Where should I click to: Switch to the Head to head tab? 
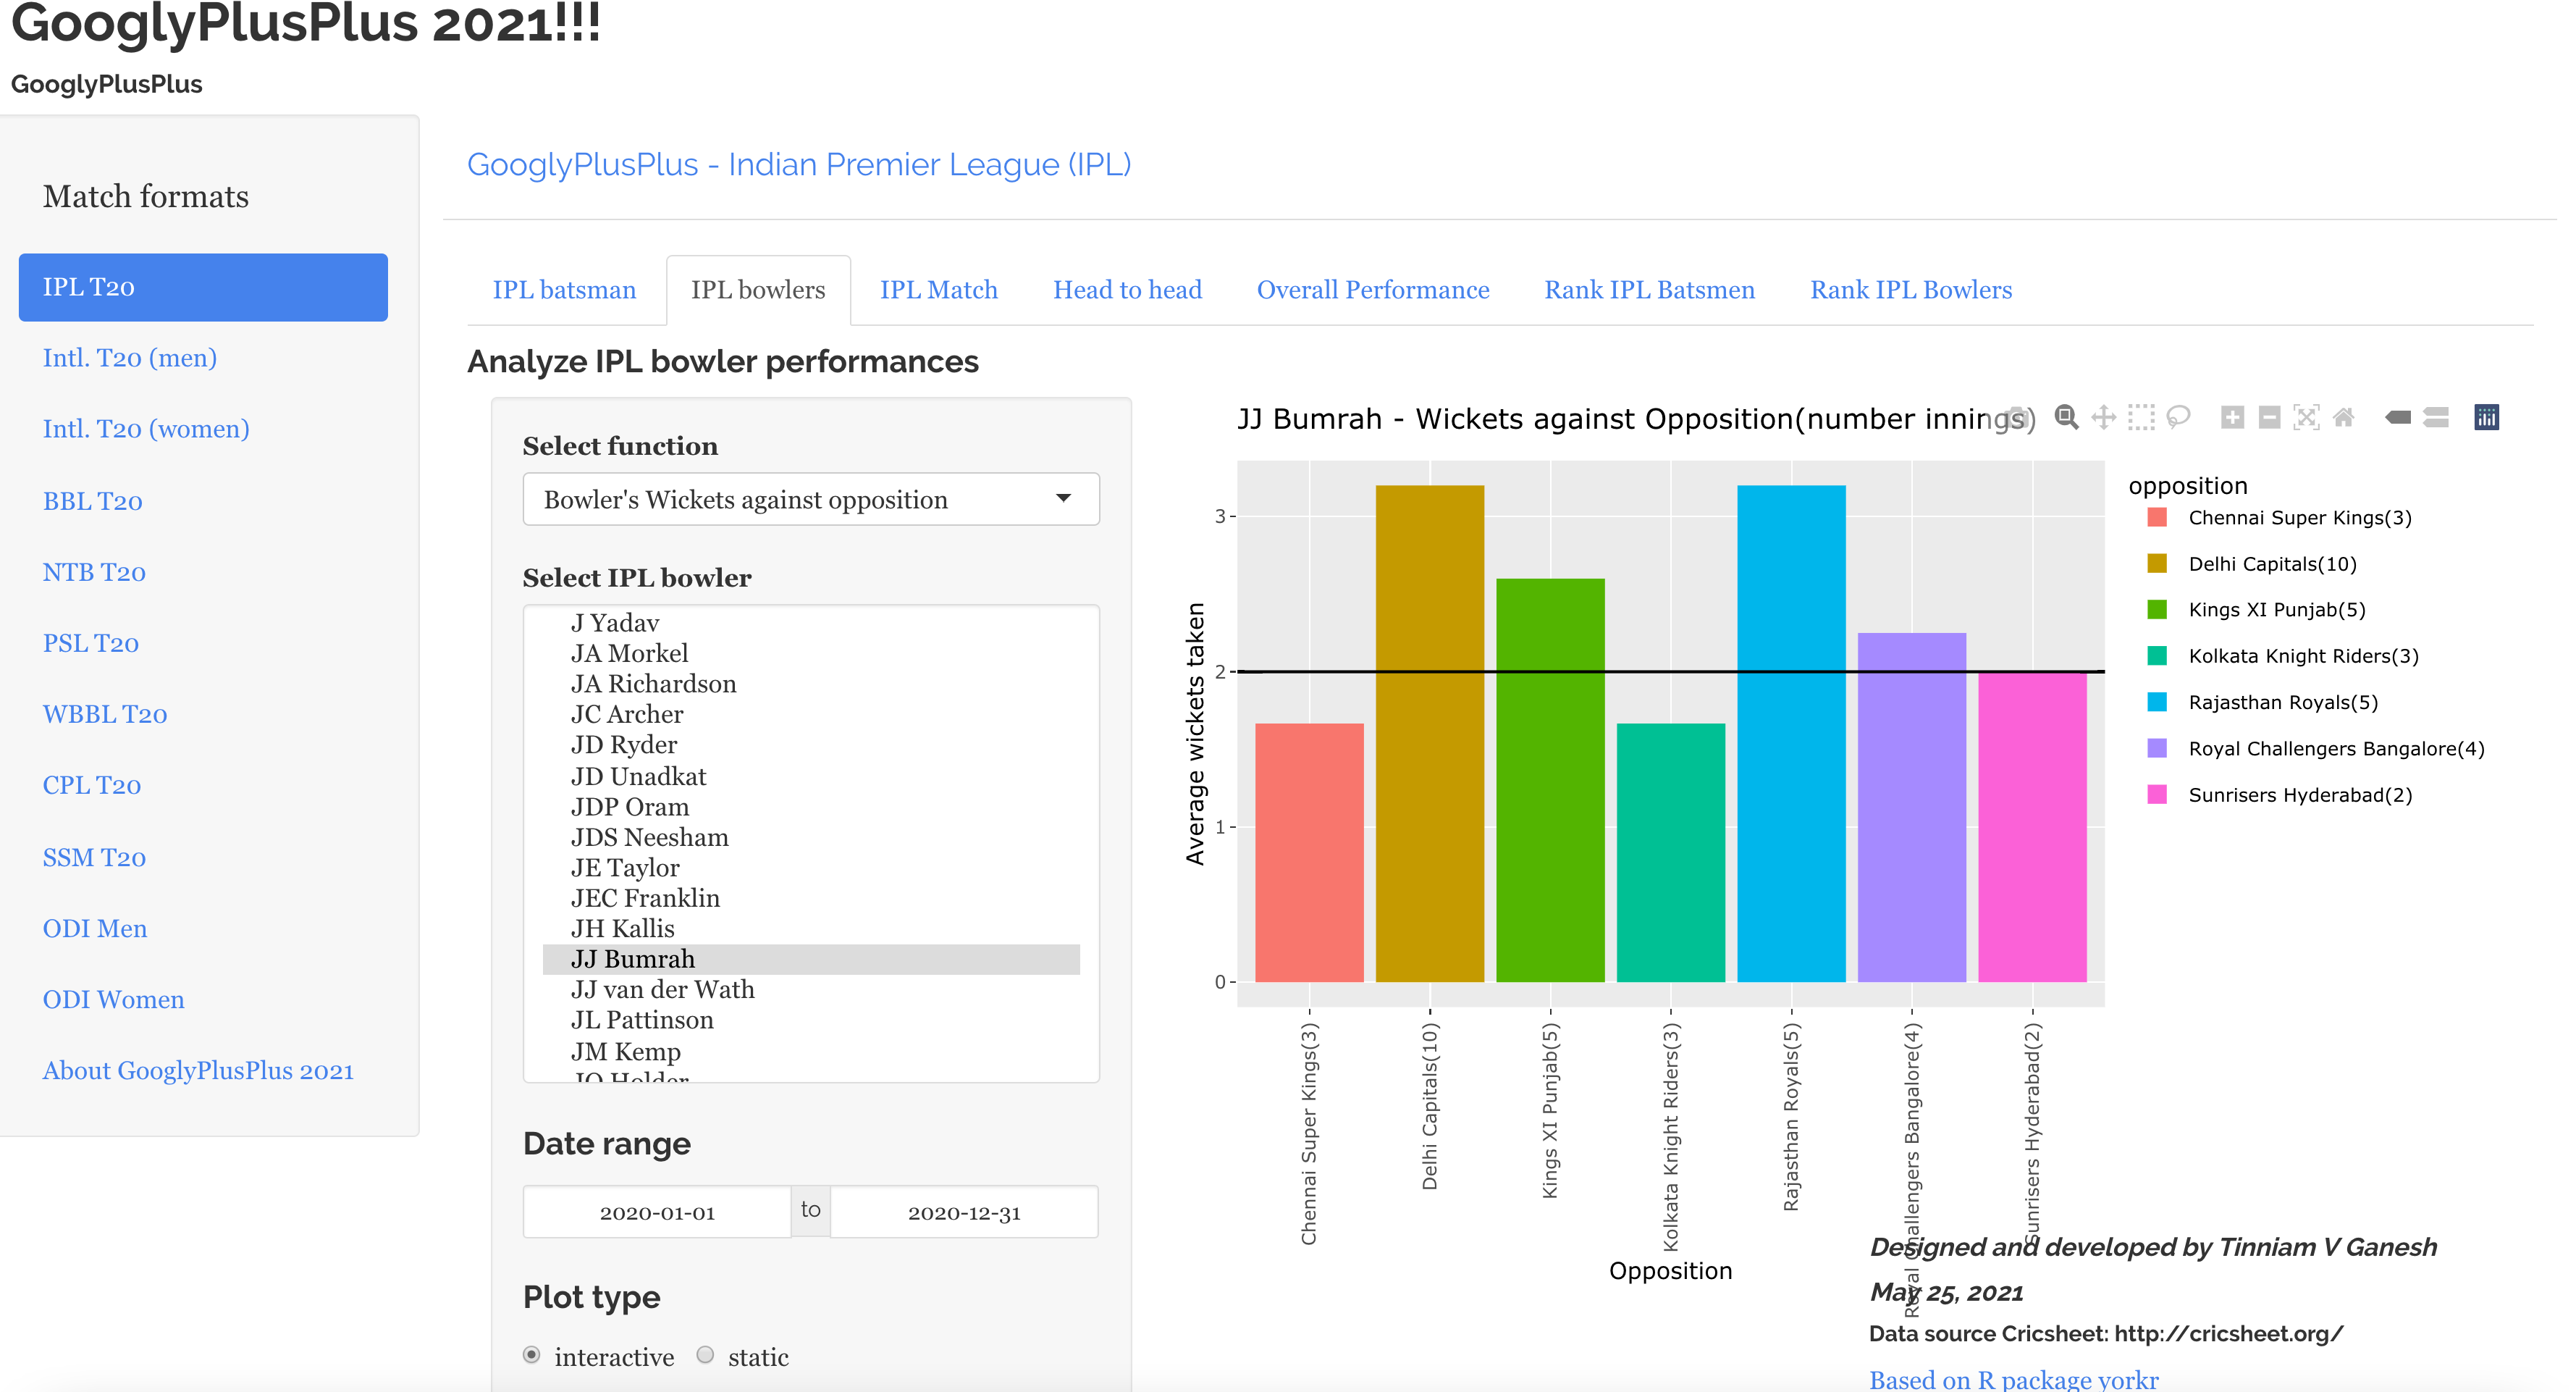point(1127,290)
